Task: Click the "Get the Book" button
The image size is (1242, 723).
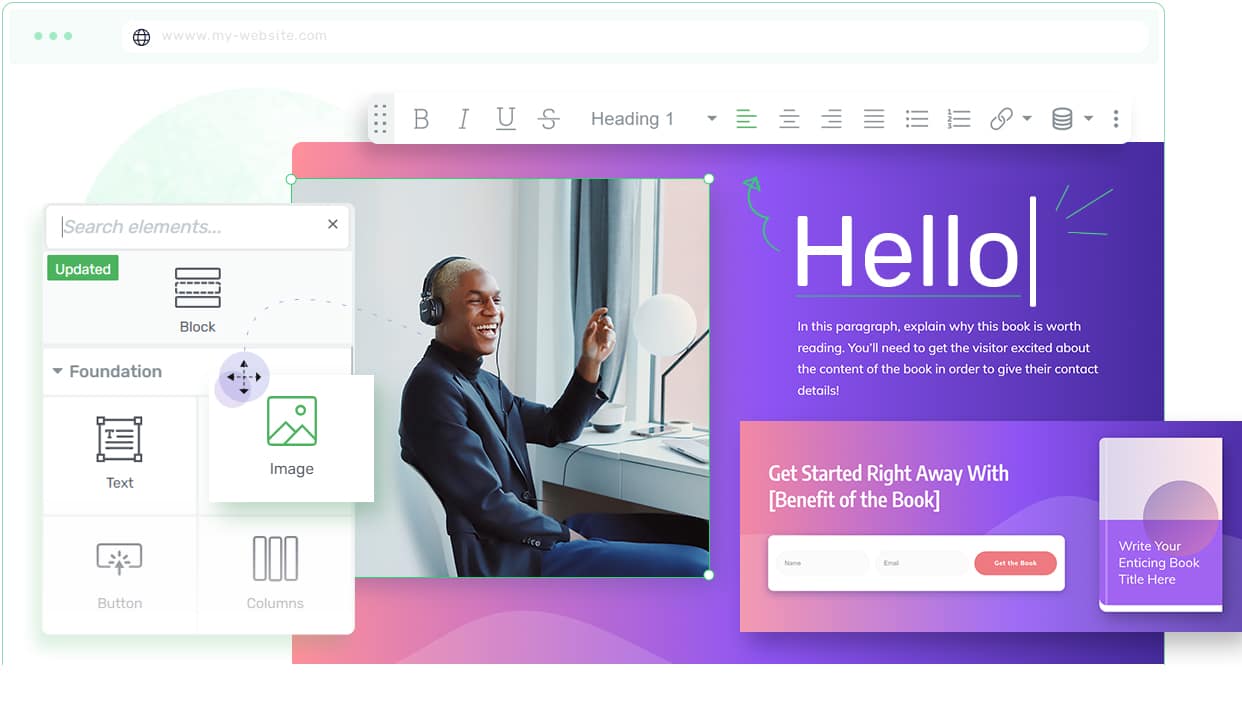Action: tap(1015, 563)
